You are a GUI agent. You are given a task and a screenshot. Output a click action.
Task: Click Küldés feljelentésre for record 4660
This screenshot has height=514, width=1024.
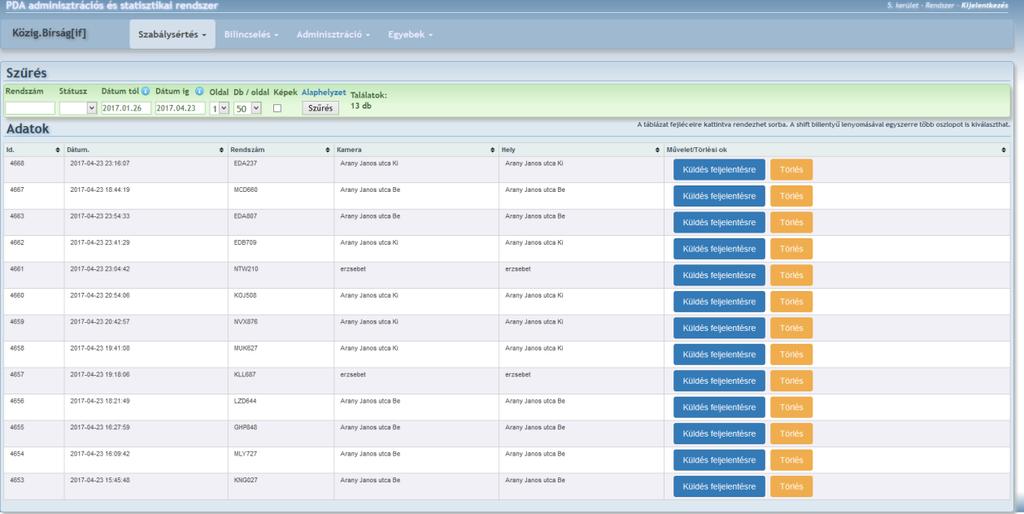point(719,302)
